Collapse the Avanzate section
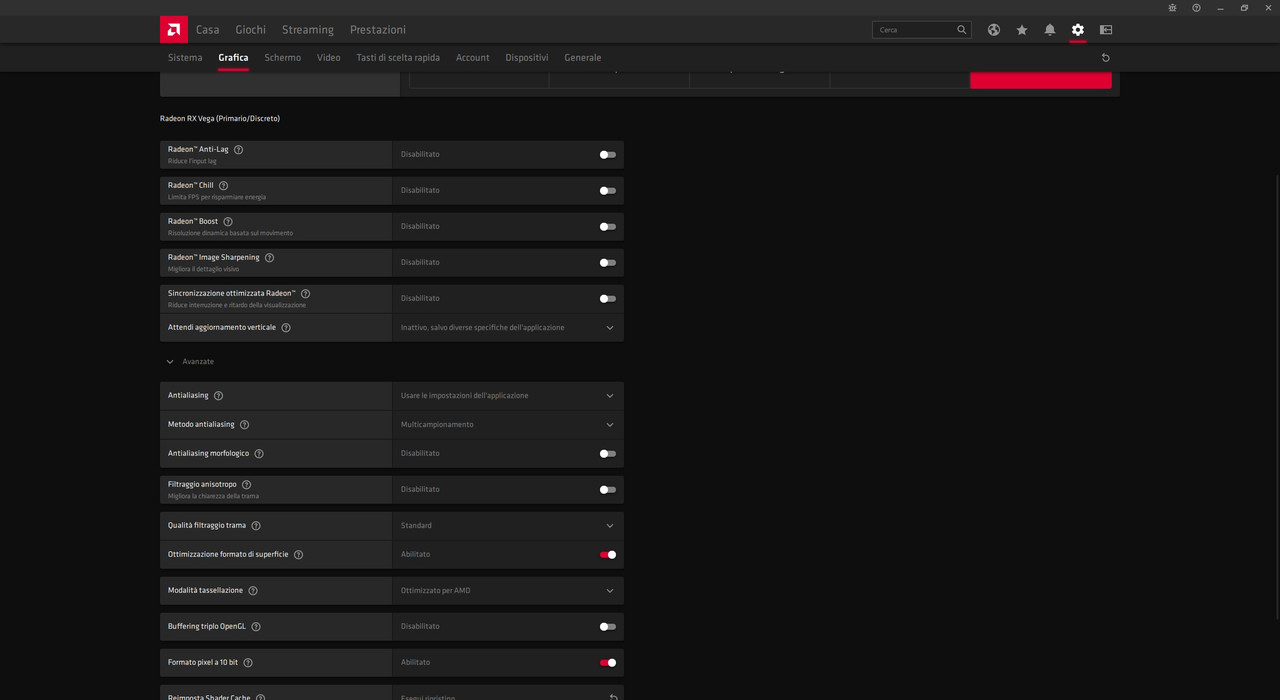Image resolution: width=1280 pixels, height=700 pixels. pos(190,362)
